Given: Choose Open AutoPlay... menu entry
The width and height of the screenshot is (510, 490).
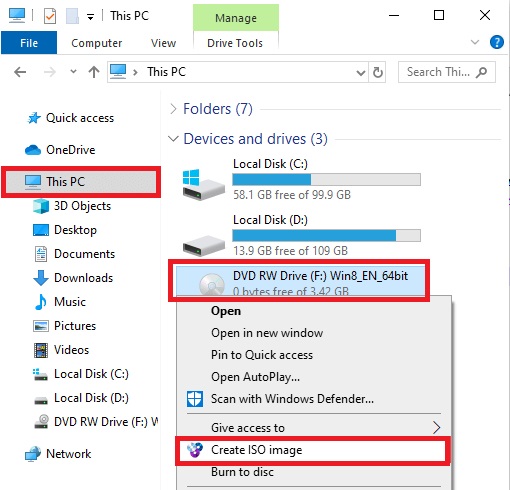Looking at the screenshot, I should (x=255, y=377).
